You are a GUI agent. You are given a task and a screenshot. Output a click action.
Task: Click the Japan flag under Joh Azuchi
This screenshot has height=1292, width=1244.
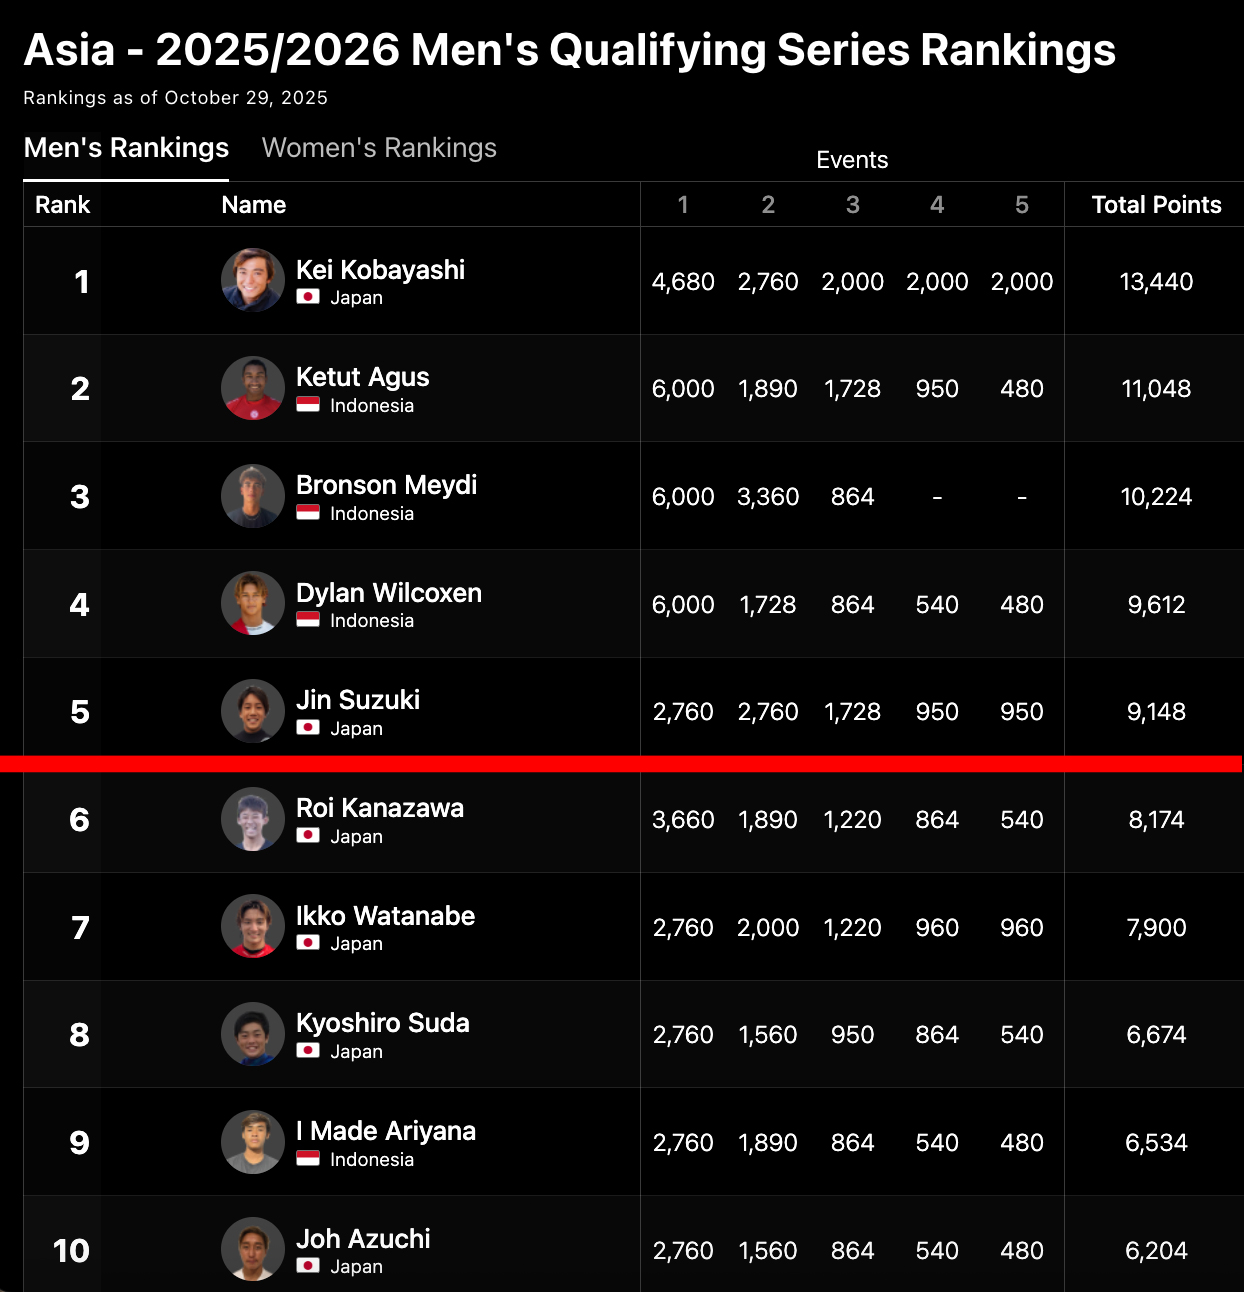(x=308, y=1266)
